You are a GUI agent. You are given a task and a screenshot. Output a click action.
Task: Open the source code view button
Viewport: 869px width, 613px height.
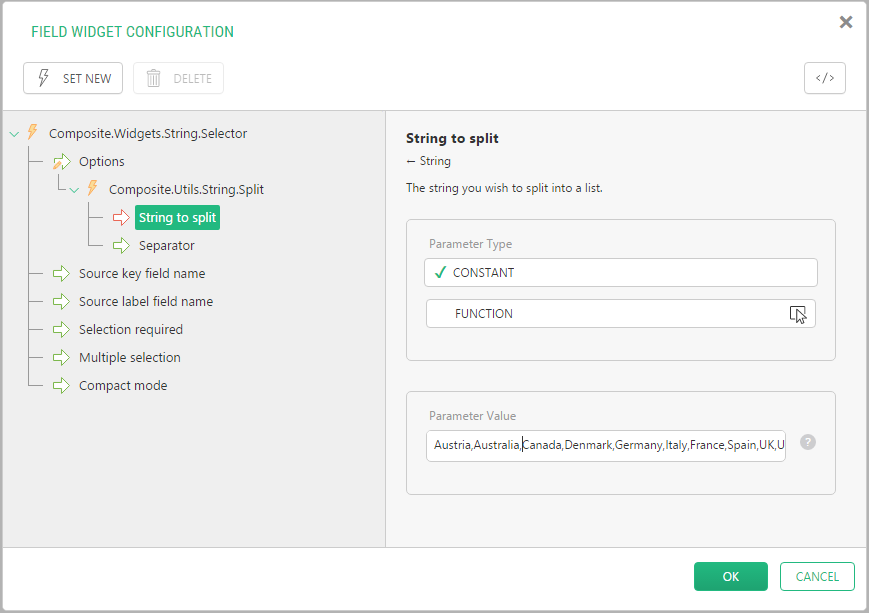[824, 78]
